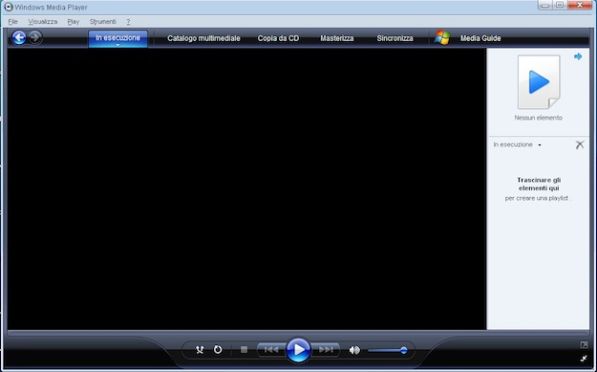
Task: Open the Sincronizza tab
Action: [x=395, y=38]
